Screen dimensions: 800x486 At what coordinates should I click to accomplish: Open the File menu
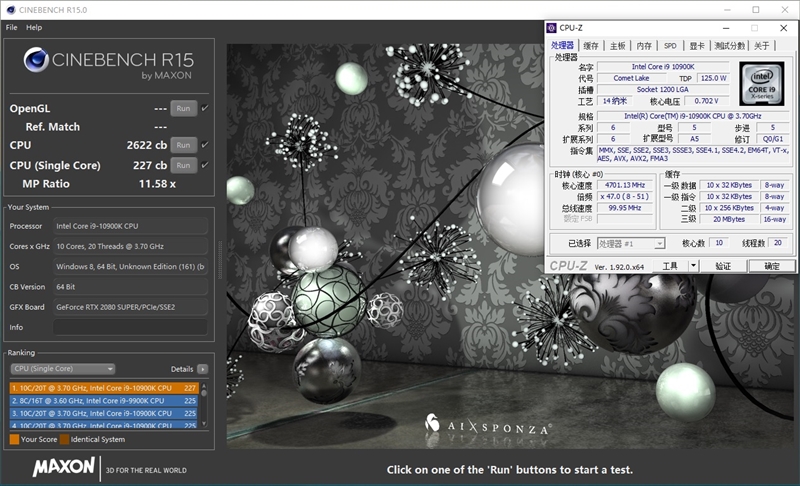(x=12, y=27)
